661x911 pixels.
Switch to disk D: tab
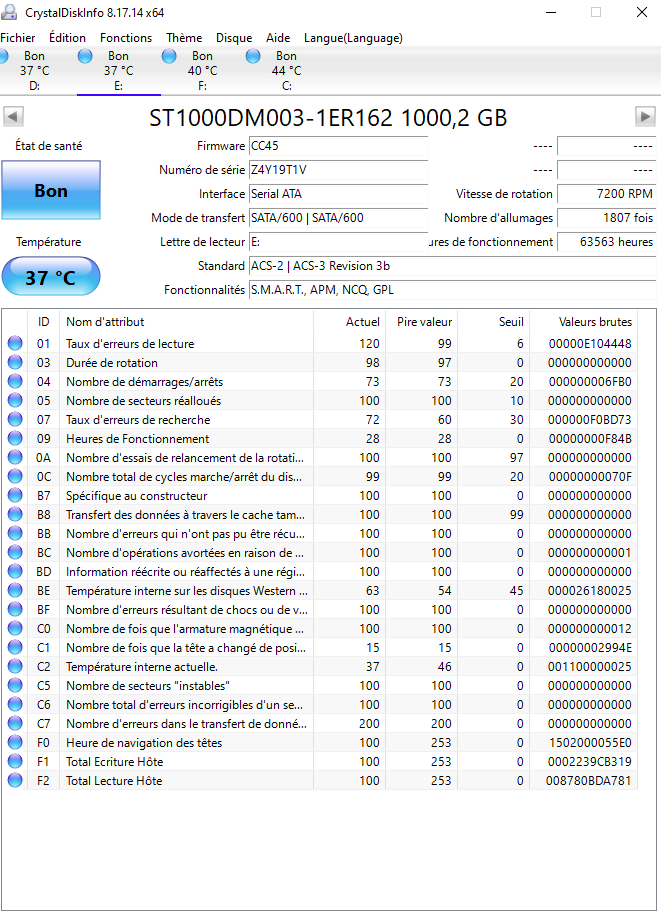34,71
